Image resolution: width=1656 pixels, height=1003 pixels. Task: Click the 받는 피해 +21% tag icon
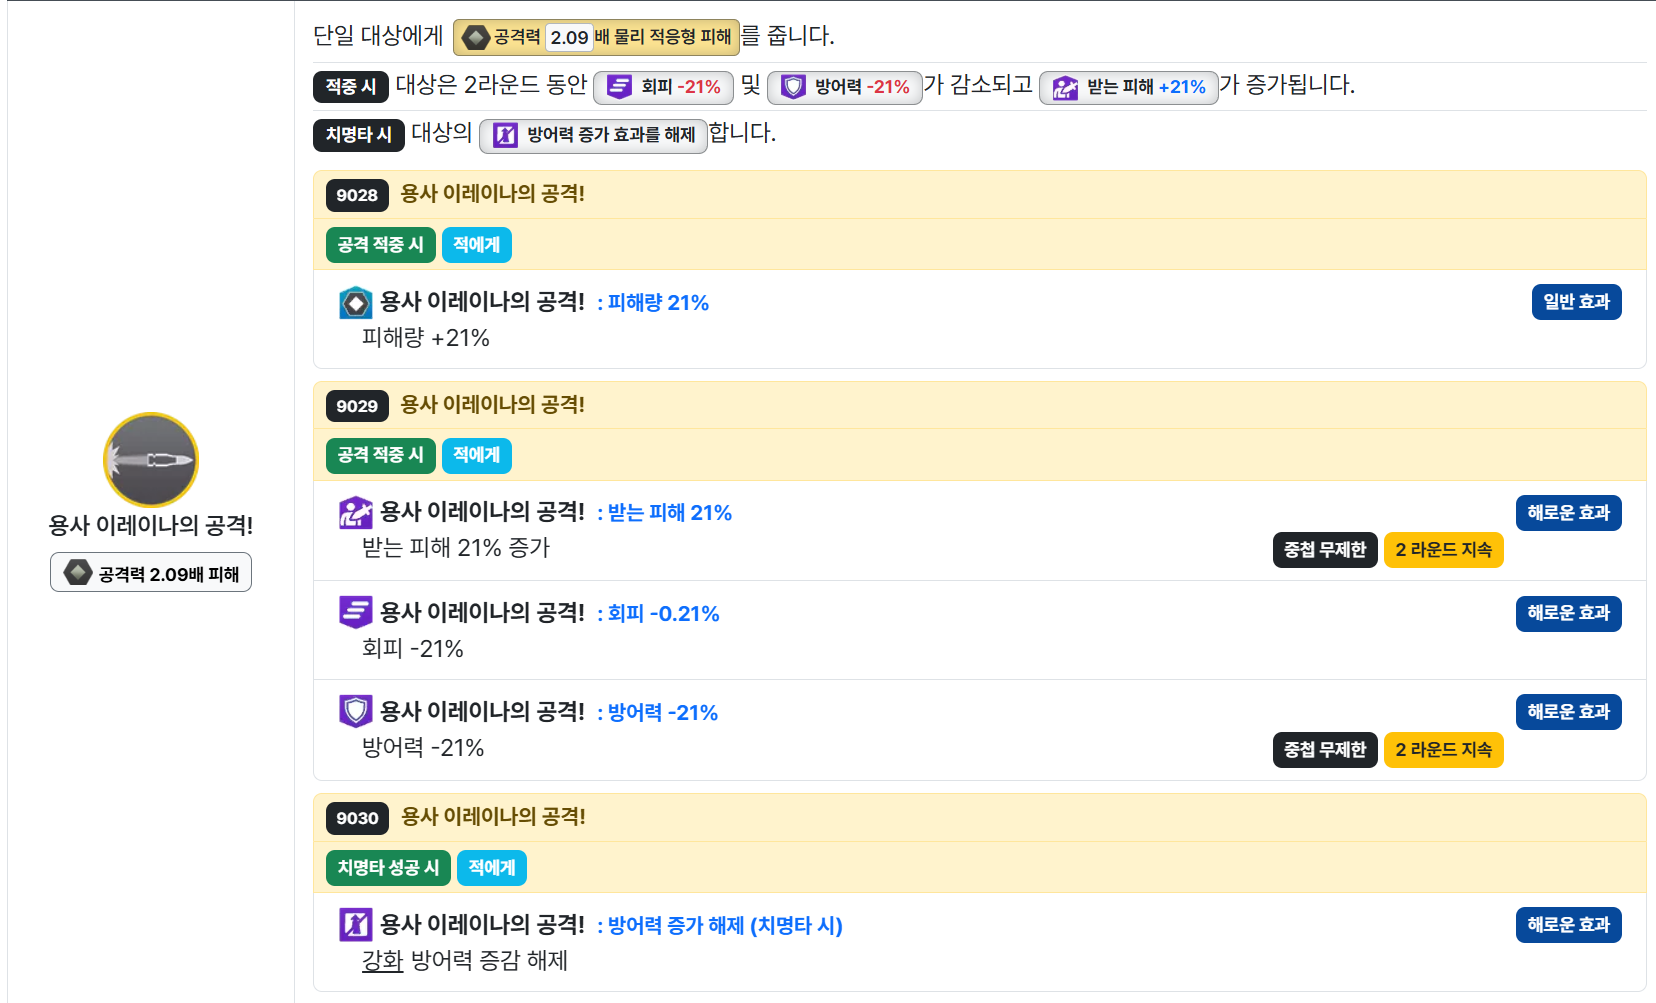tap(1065, 88)
